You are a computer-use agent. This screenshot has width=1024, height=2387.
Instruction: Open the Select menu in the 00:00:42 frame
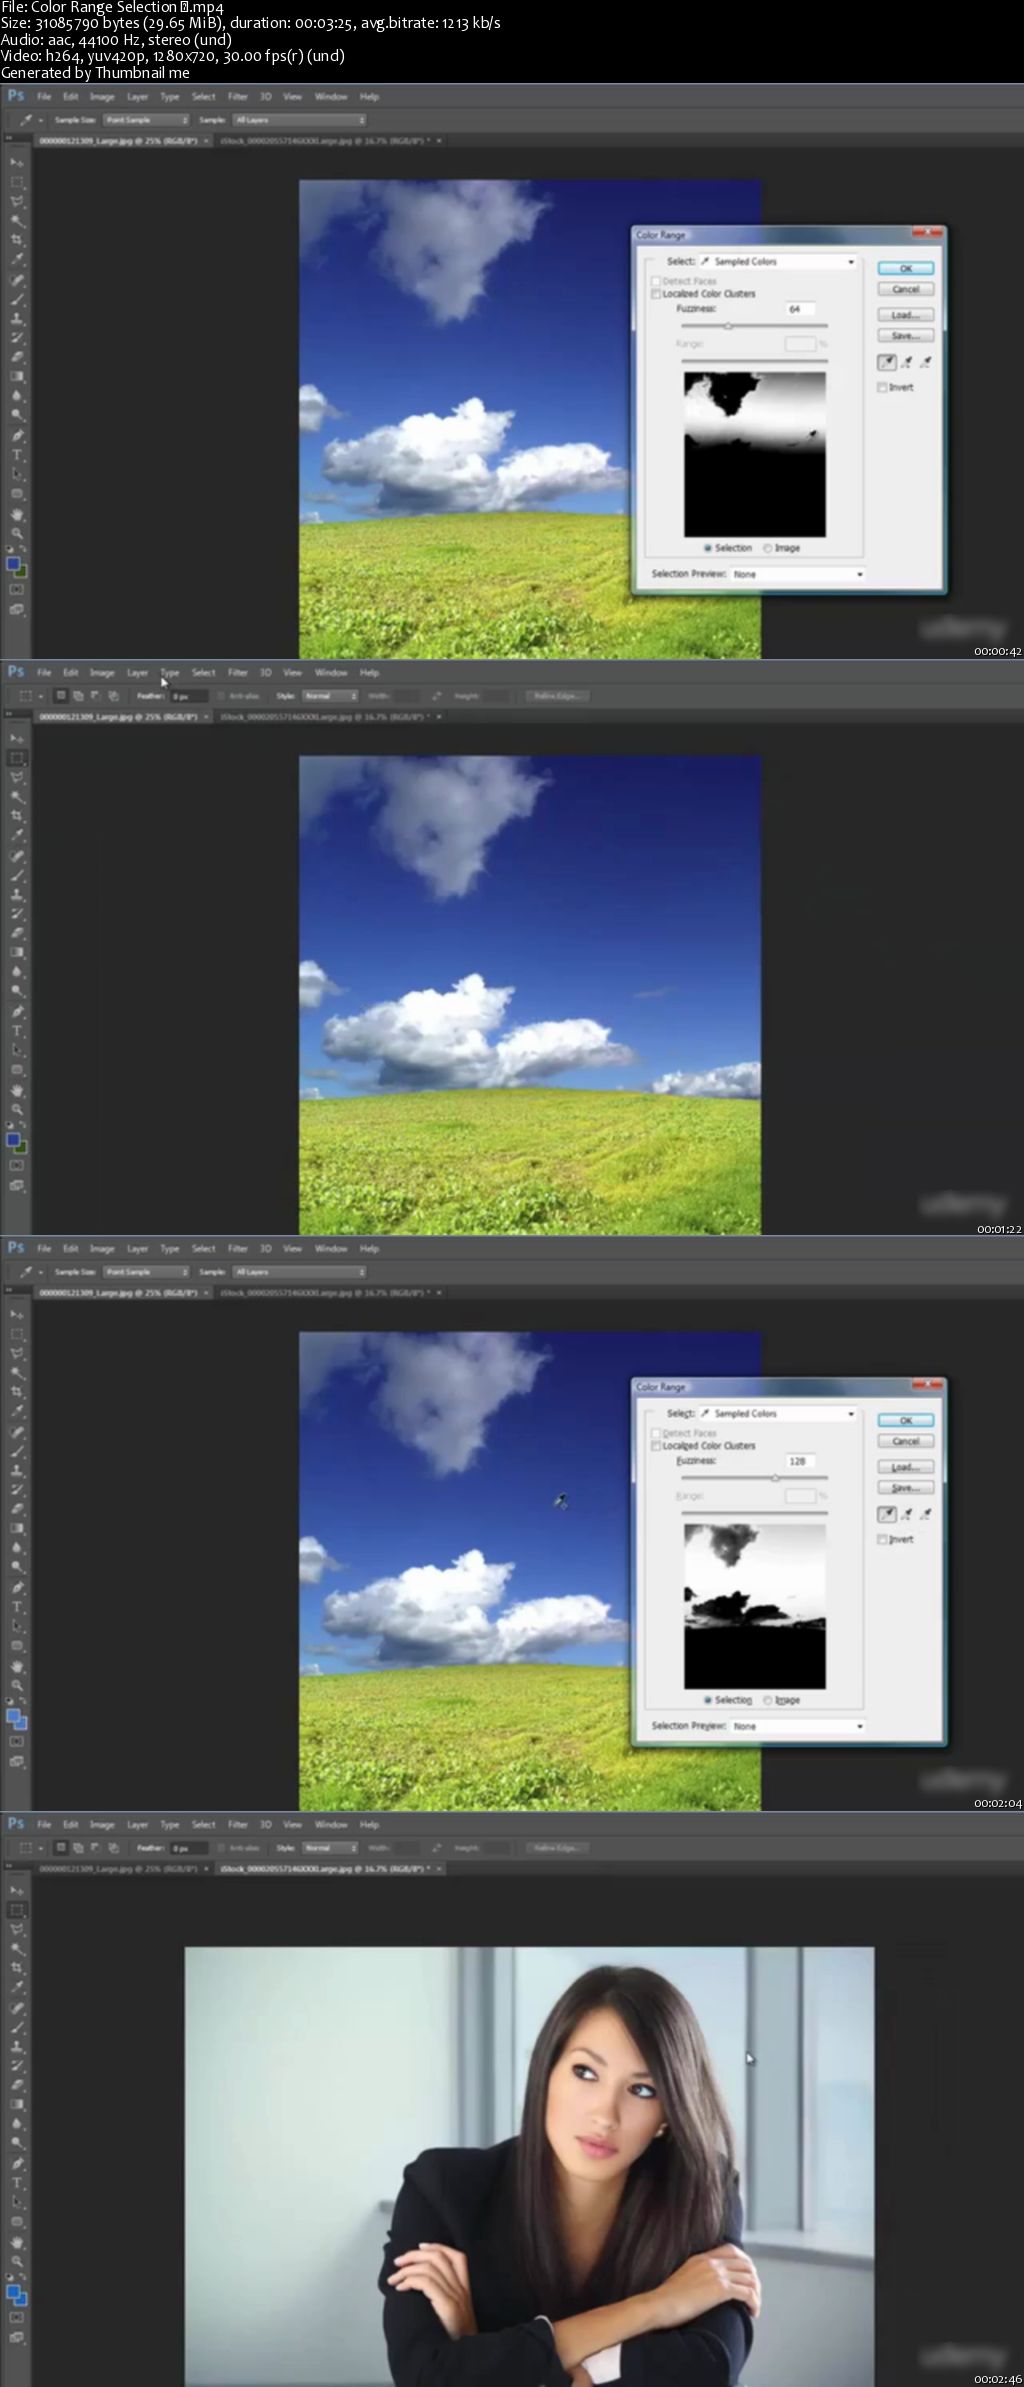[x=204, y=97]
